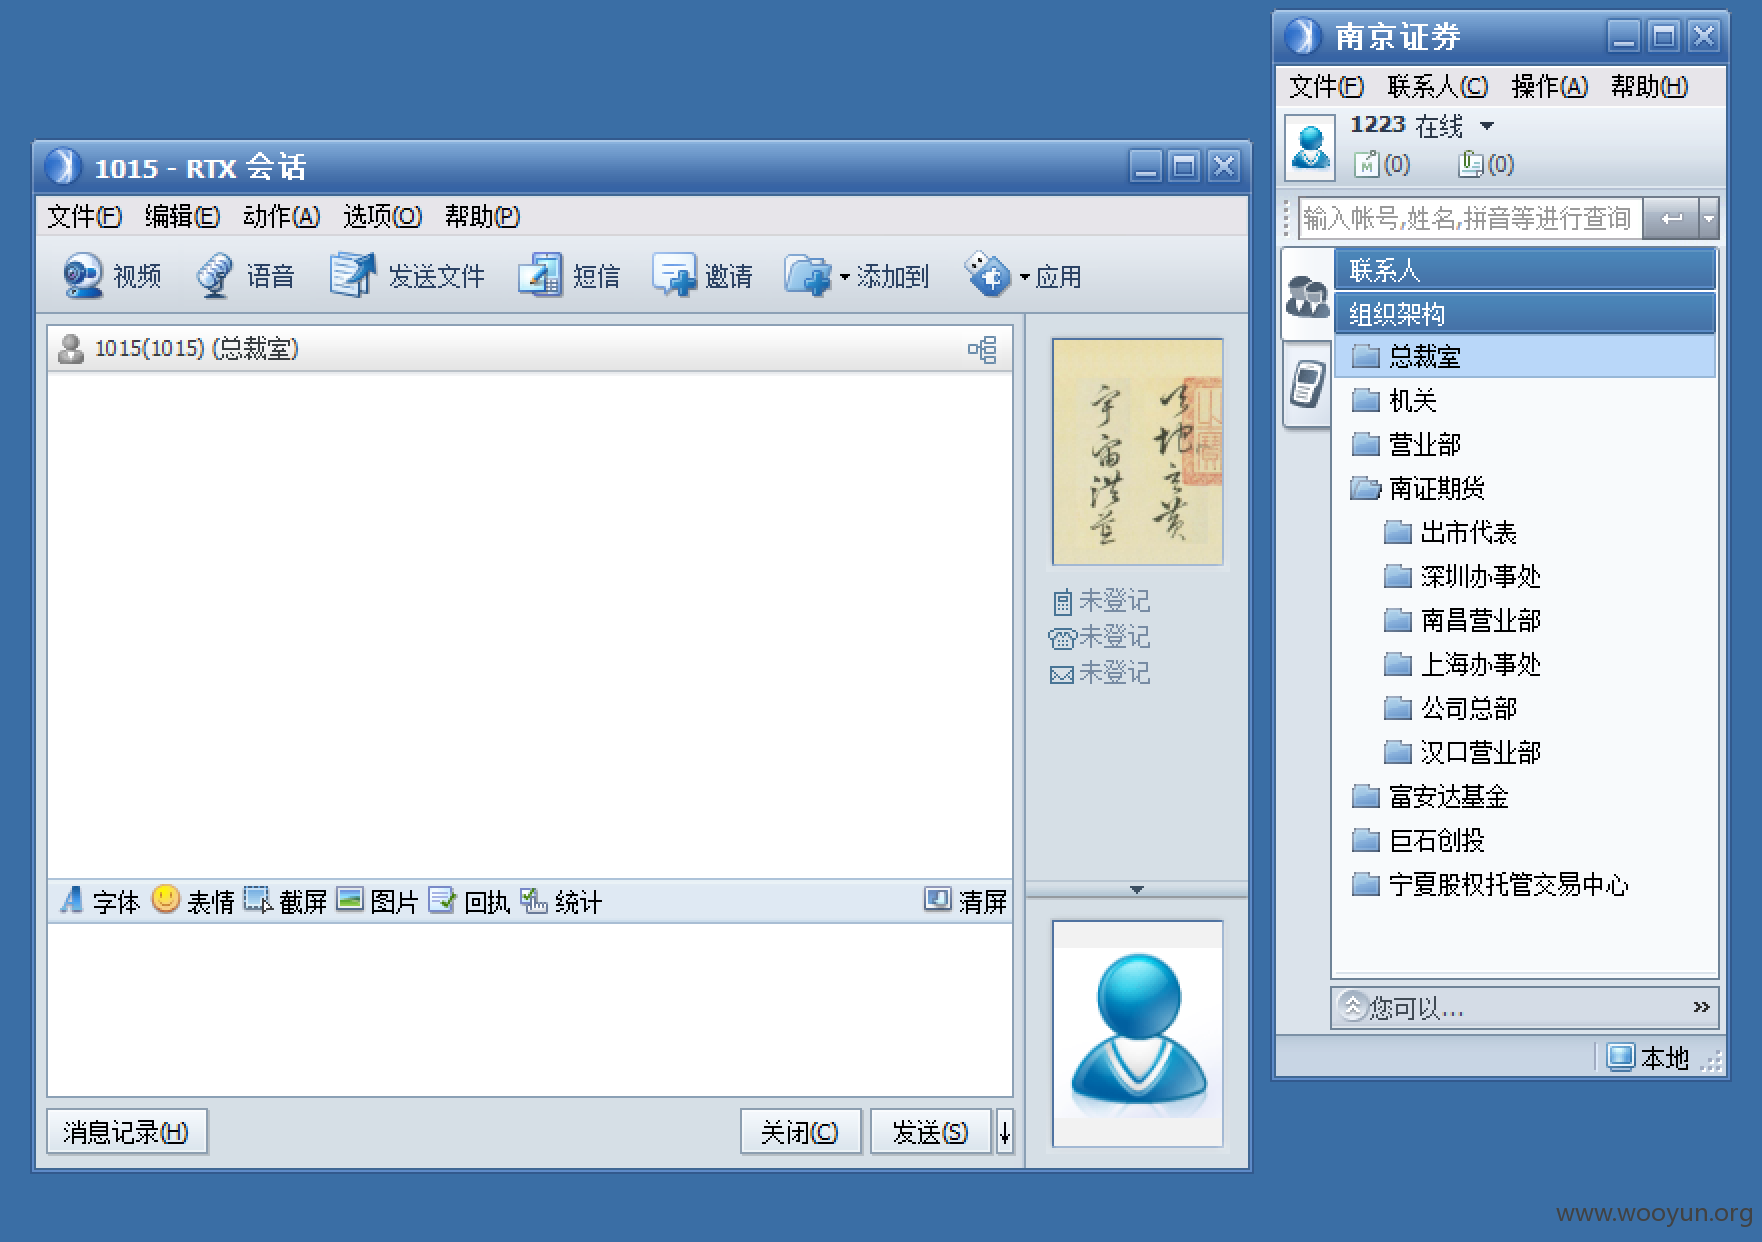Select the 出市代表 folder
This screenshot has width=1762, height=1242.
click(x=1450, y=532)
